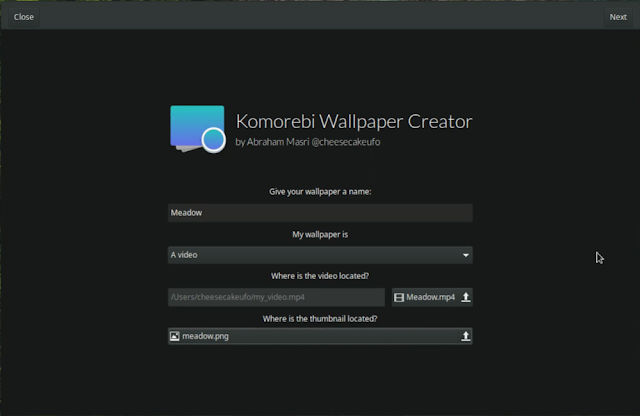Click the 'by Abraham Masri @cheesecakeufo' text
Viewport: 640px width, 416px height.
coord(308,142)
